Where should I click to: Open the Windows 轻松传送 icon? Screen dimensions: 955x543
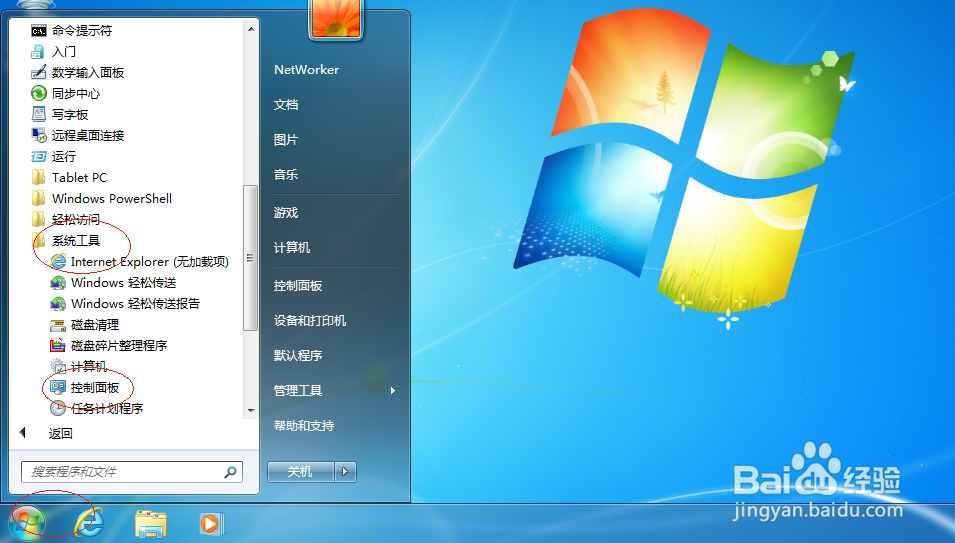point(58,282)
